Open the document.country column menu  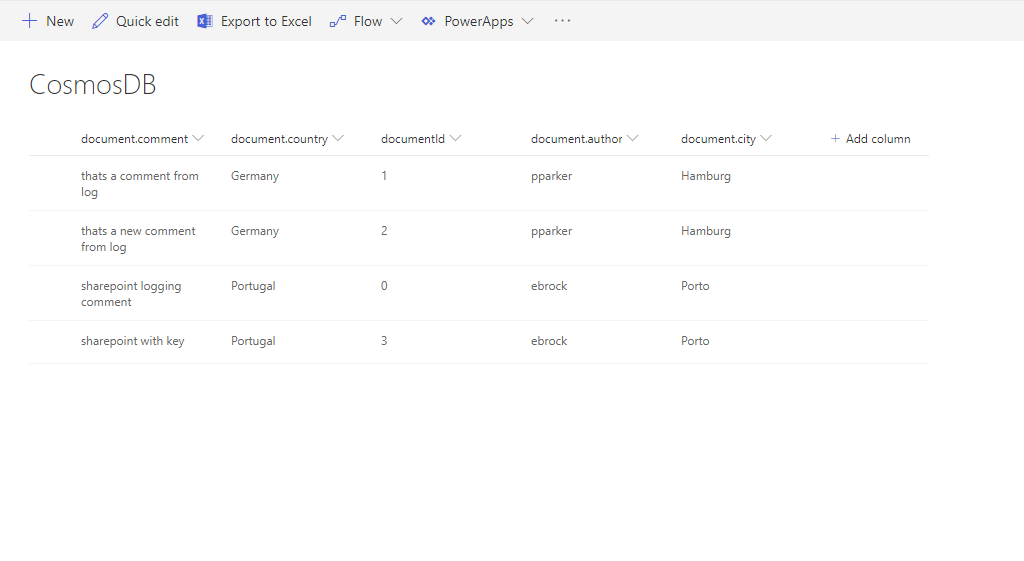click(338, 139)
